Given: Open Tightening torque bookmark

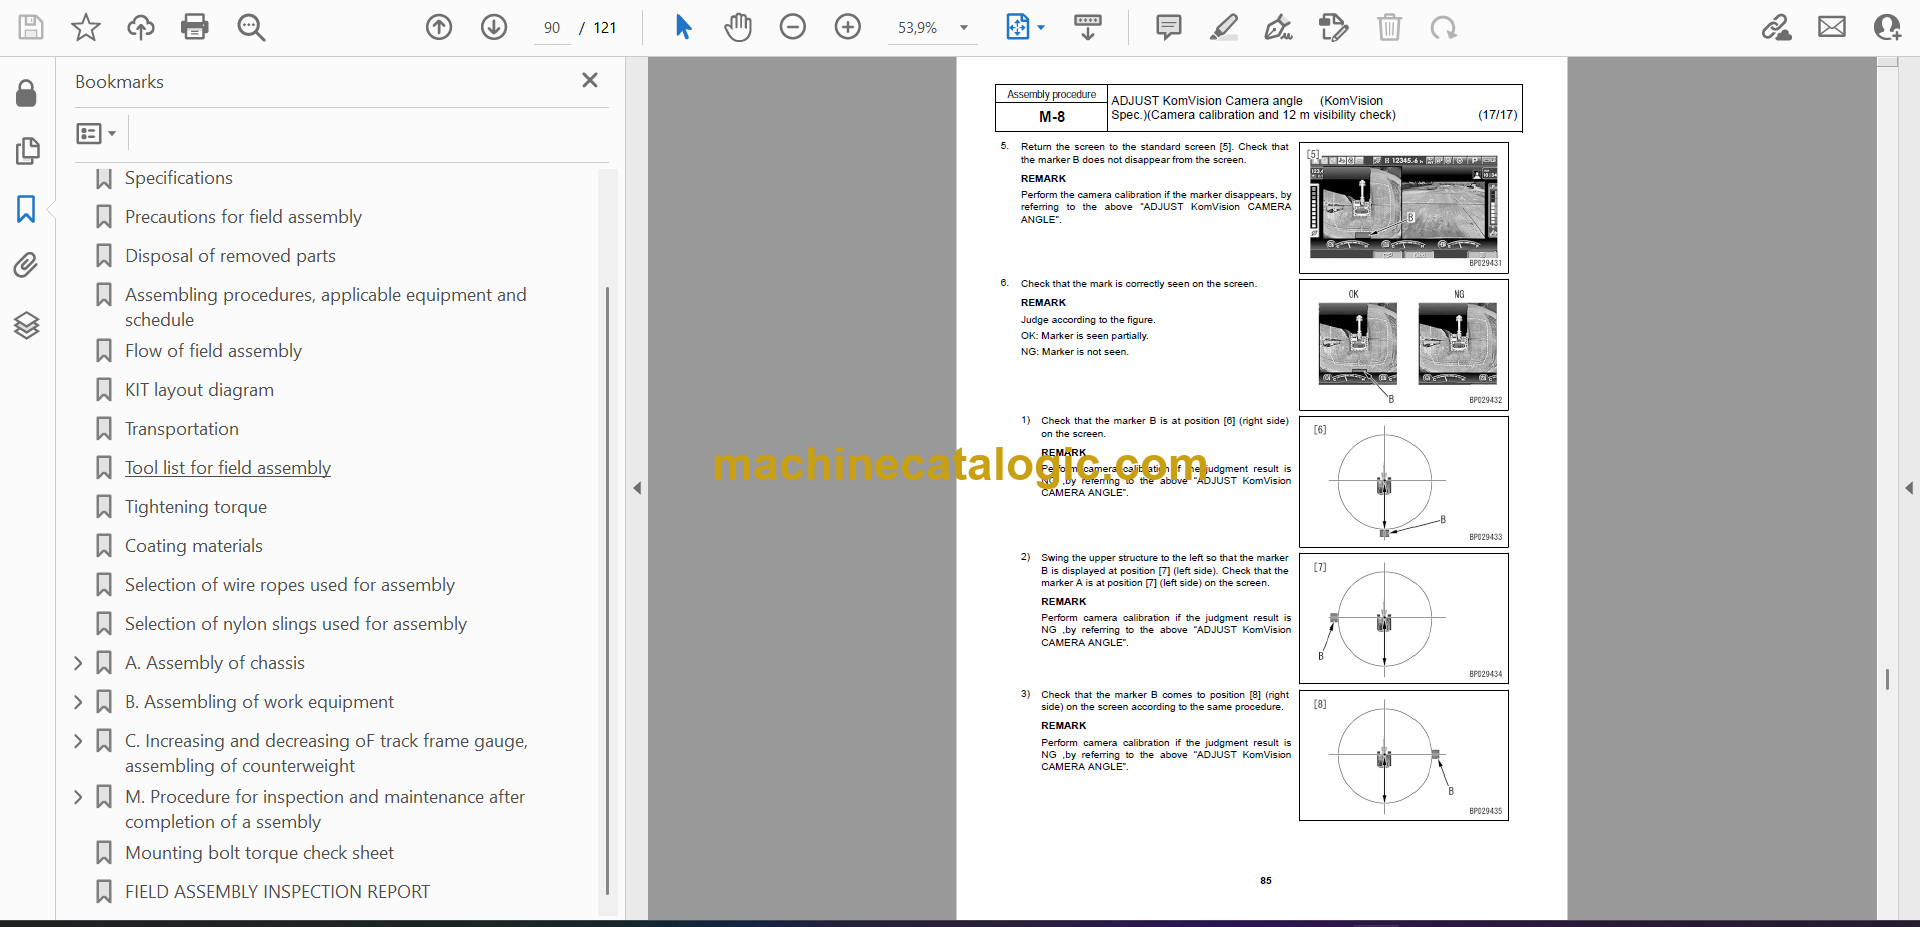Looking at the screenshot, I should (195, 507).
